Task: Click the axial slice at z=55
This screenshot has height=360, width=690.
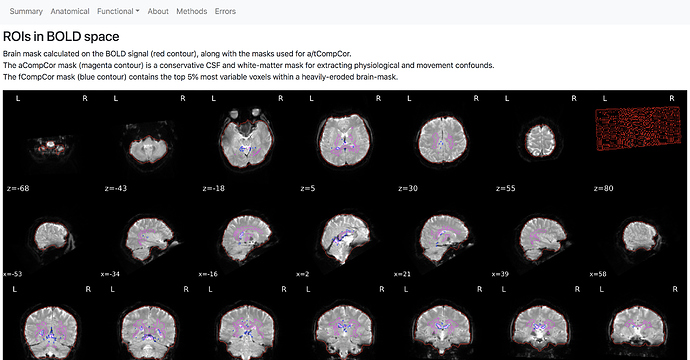Action: pos(540,141)
